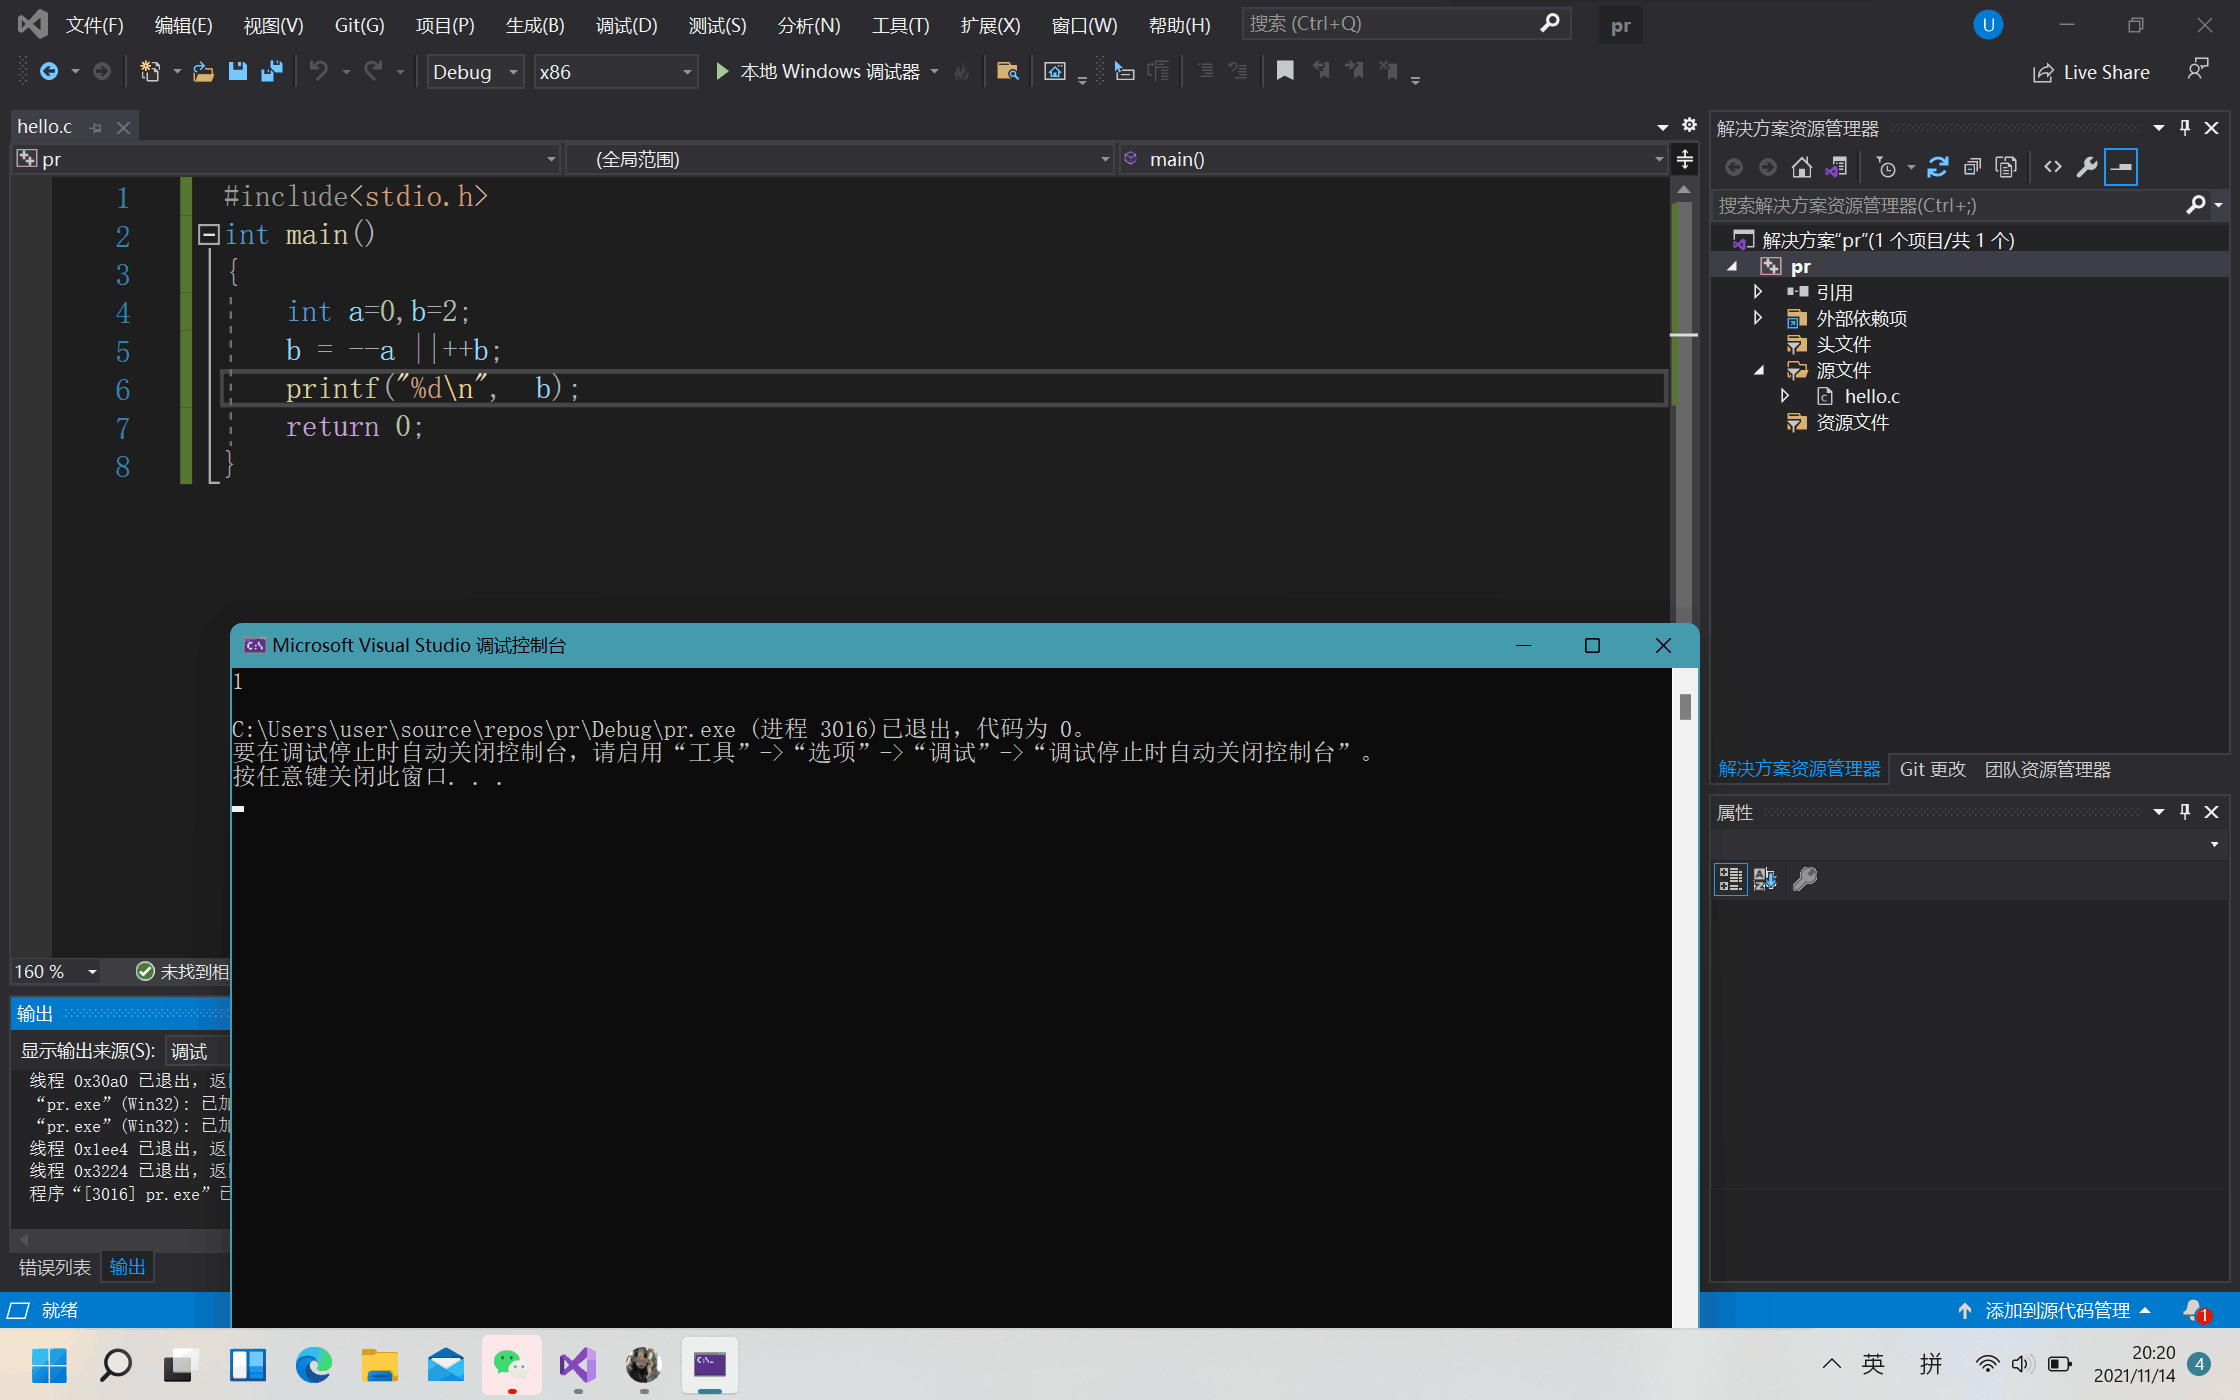Screen dimensions: 2240x1400
Task: Switch to the Git 更改 tab
Action: [x=1932, y=769]
